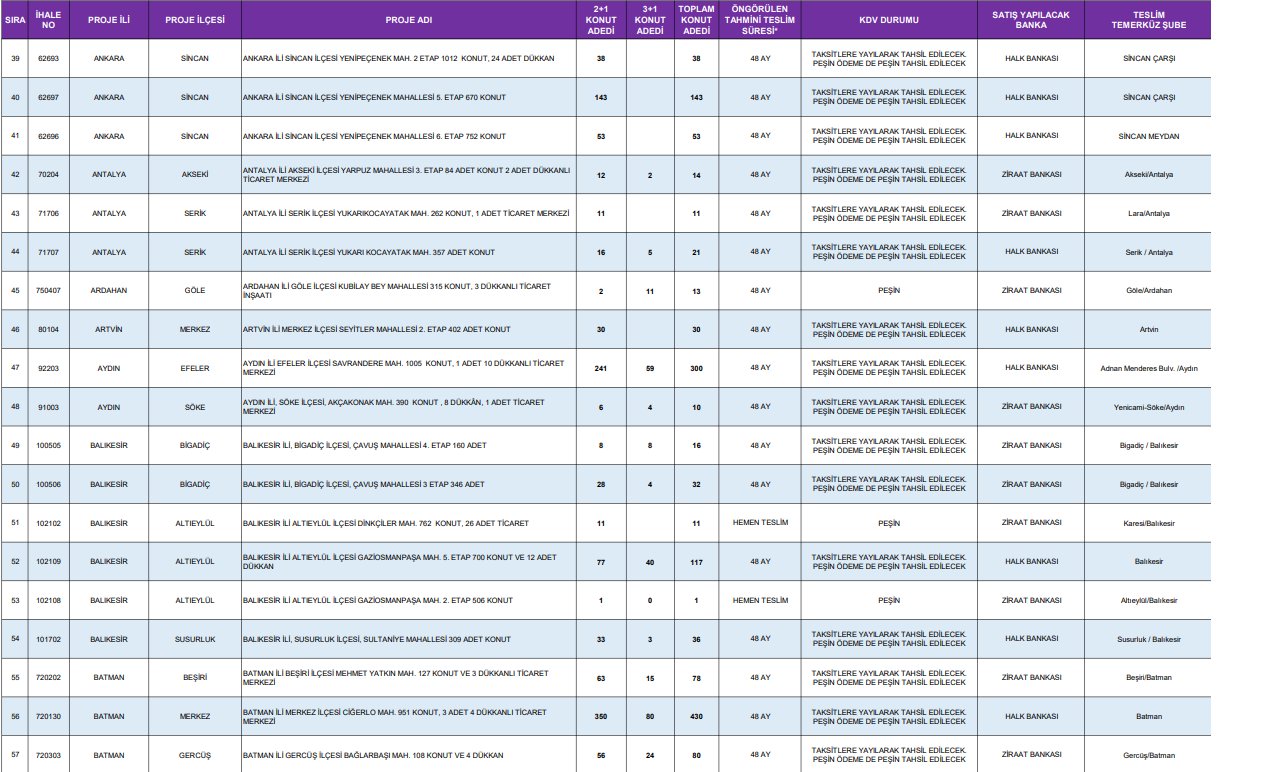Click tender number 80104

(49, 329)
